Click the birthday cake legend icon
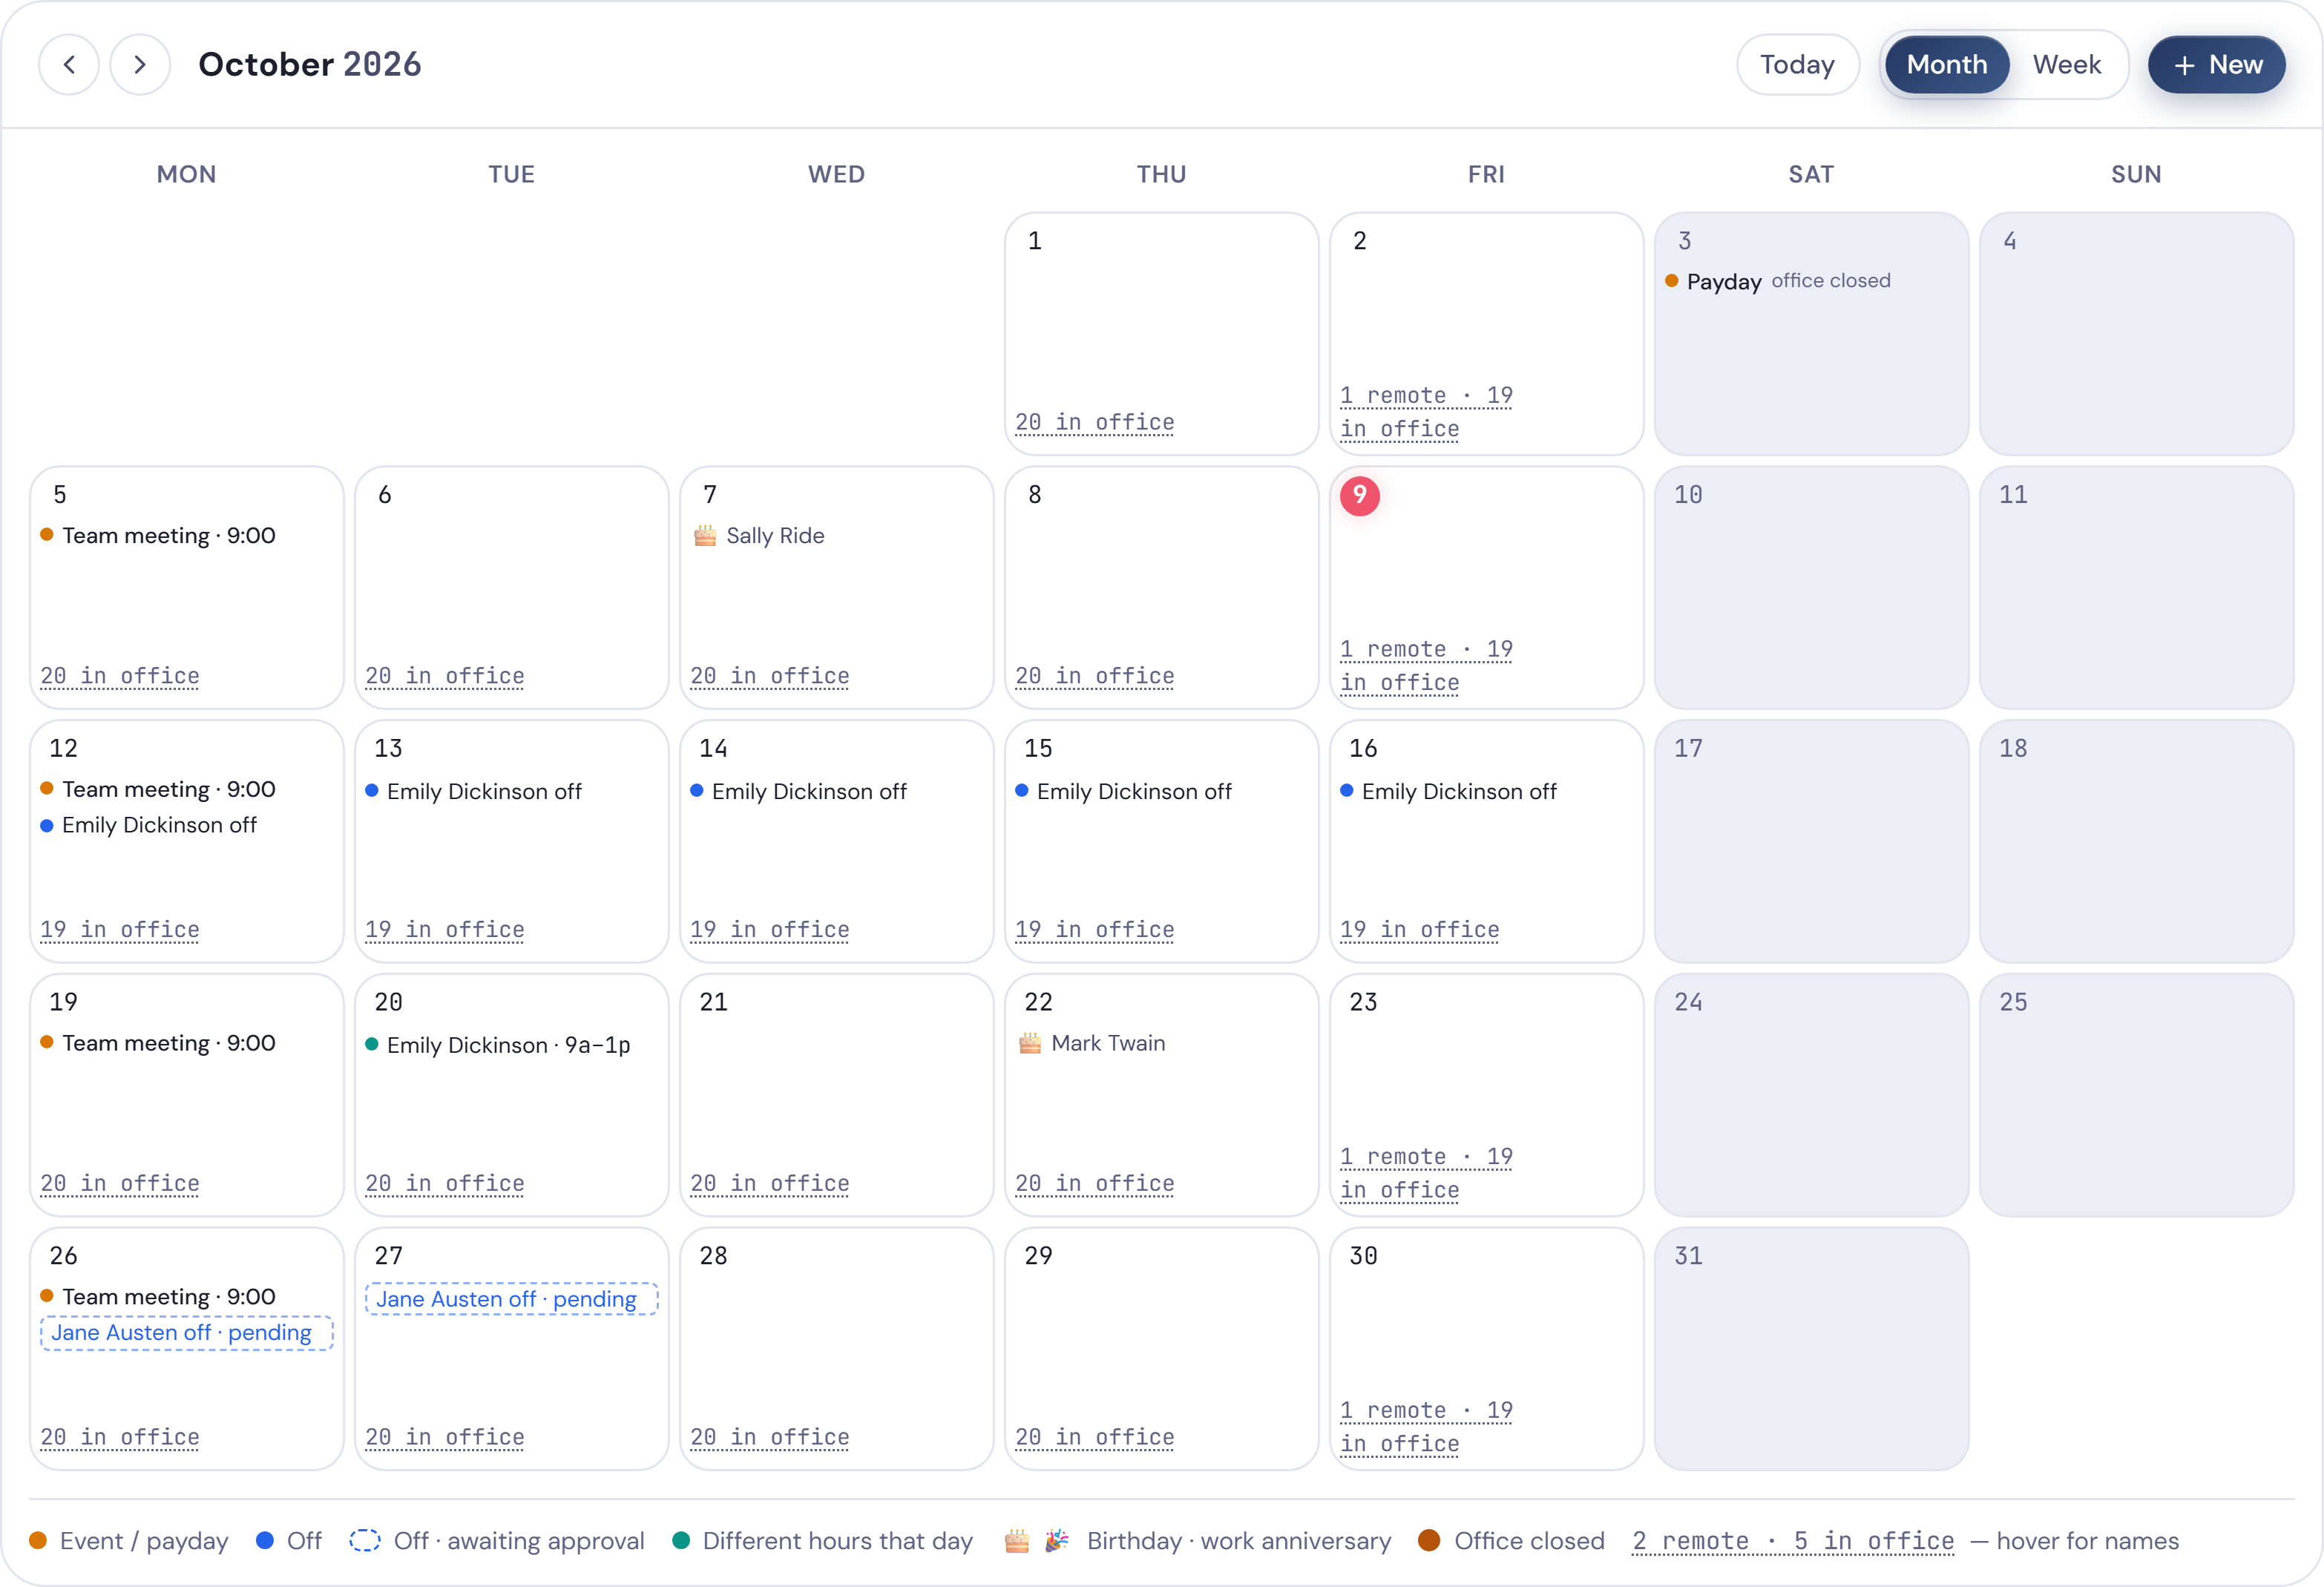Viewport: 2324px width, 1587px height. (1017, 1541)
